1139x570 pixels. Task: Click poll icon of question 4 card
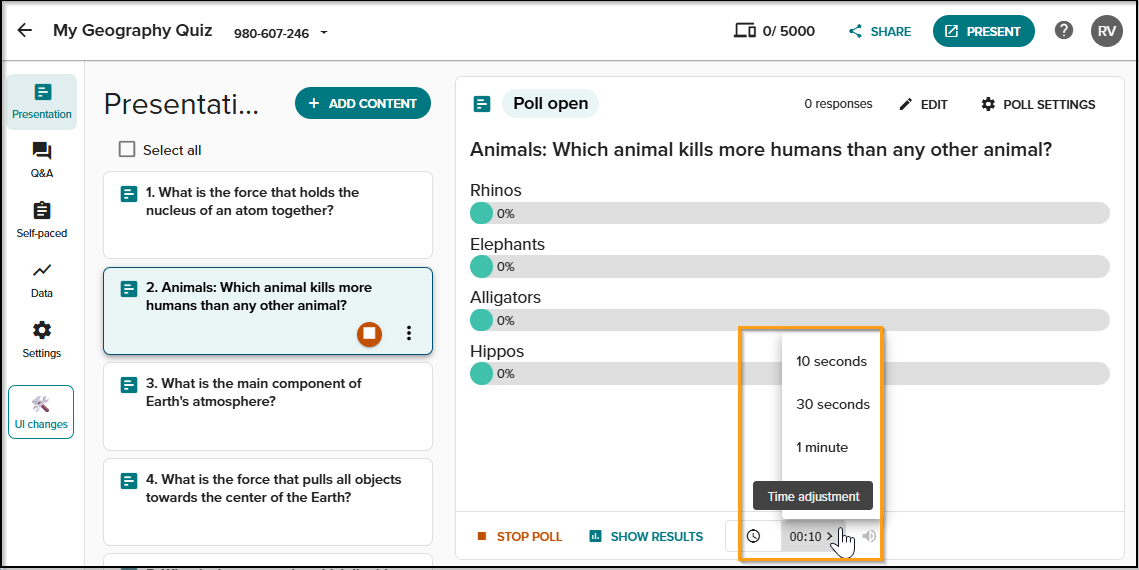click(129, 481)
